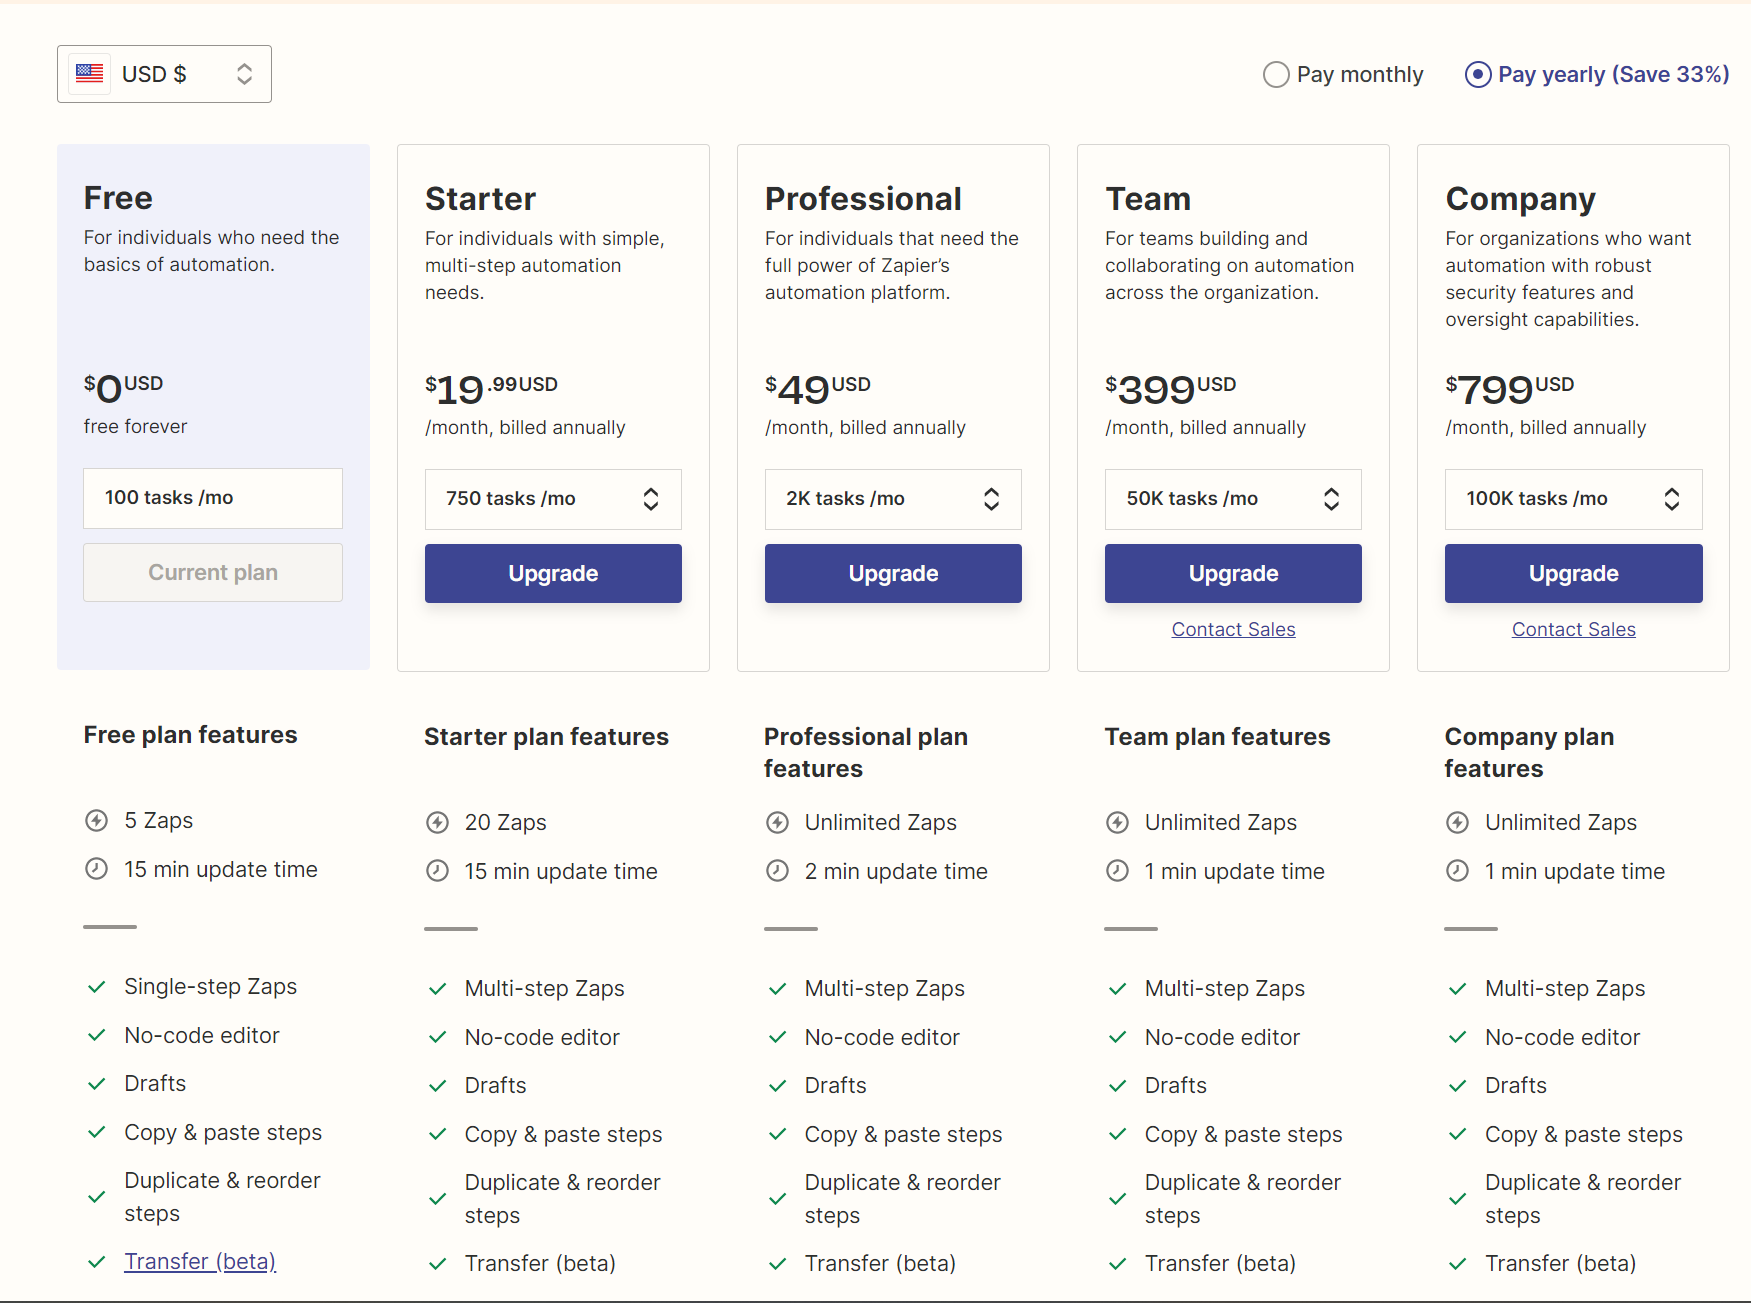Click 'free forever' text on Free plan
The width and height of the screenshot is (1751, 1303).
pyautogui.click(x=135, y=427)
